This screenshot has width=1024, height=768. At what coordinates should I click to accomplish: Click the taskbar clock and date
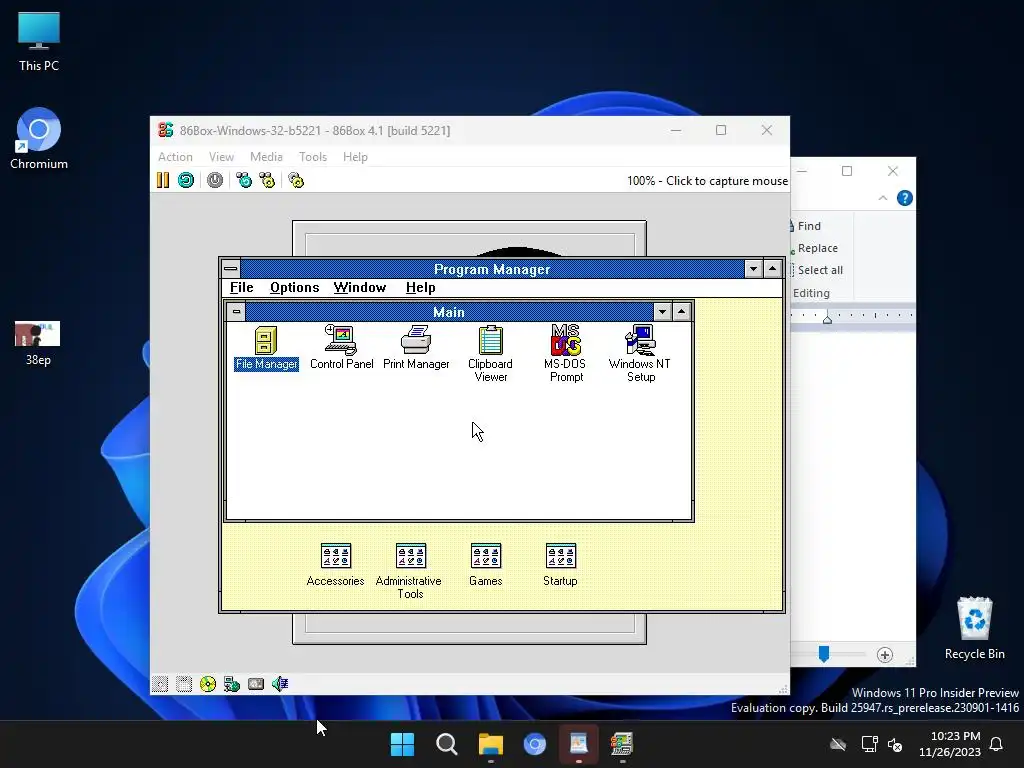coord(950,744)
